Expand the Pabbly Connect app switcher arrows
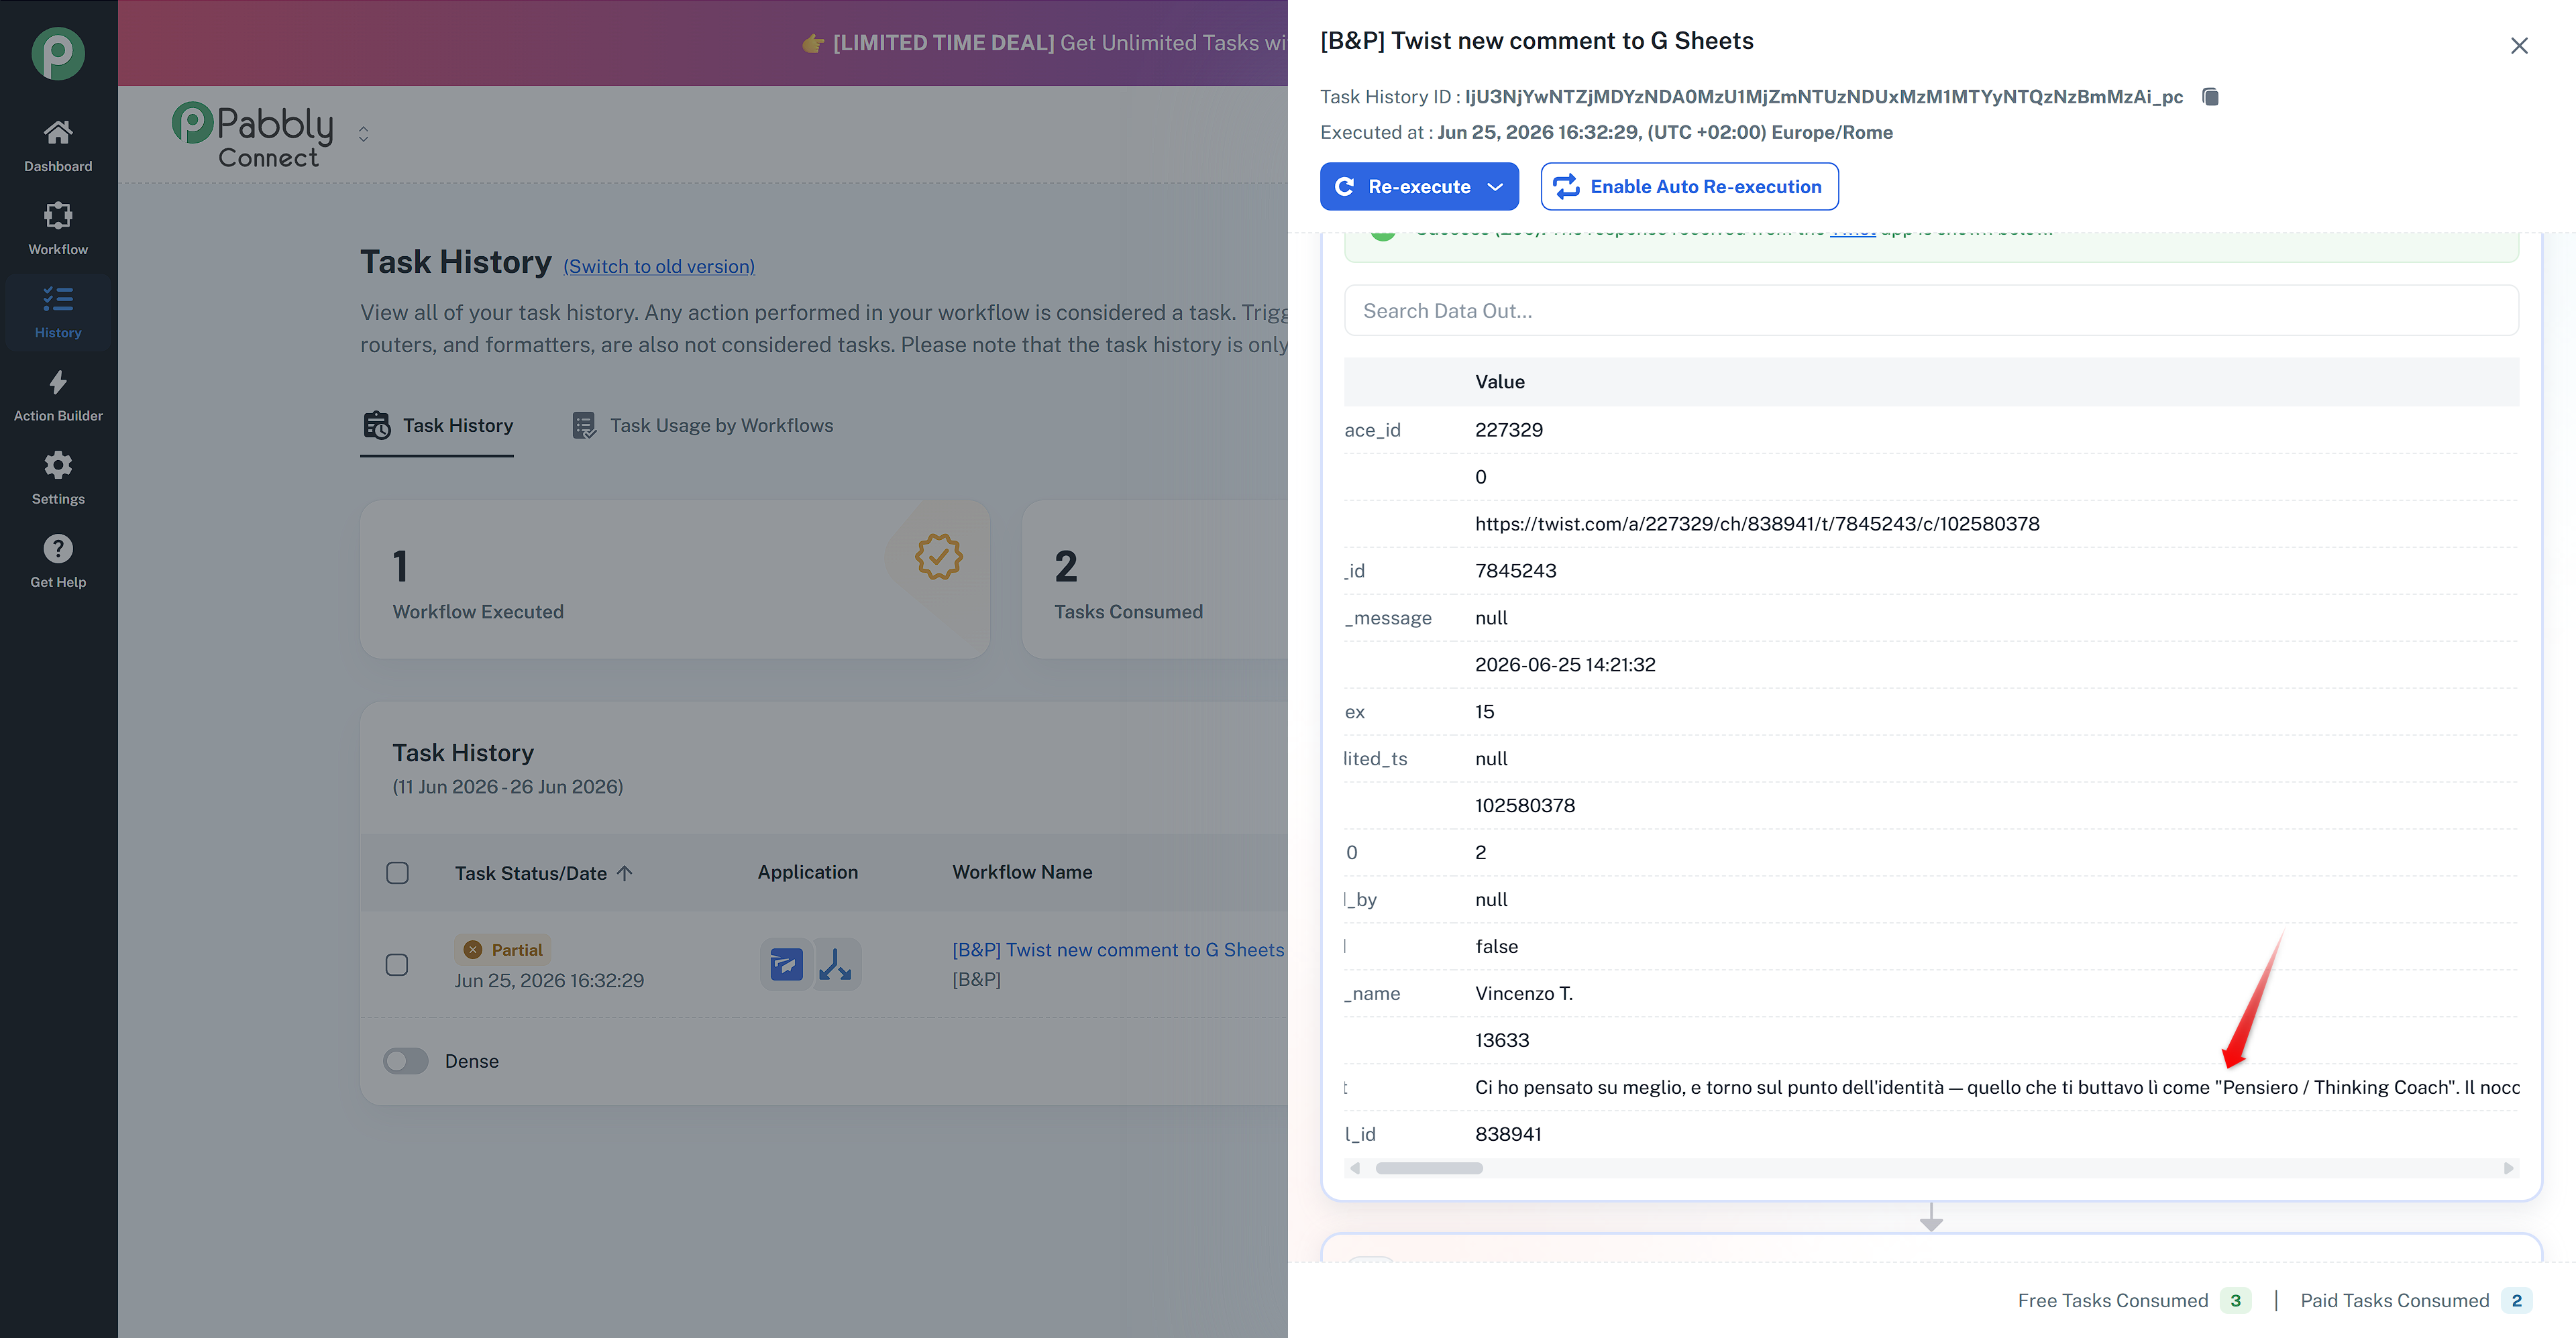The width and height of the screenshot is (2576, 1338). (363, 134)
